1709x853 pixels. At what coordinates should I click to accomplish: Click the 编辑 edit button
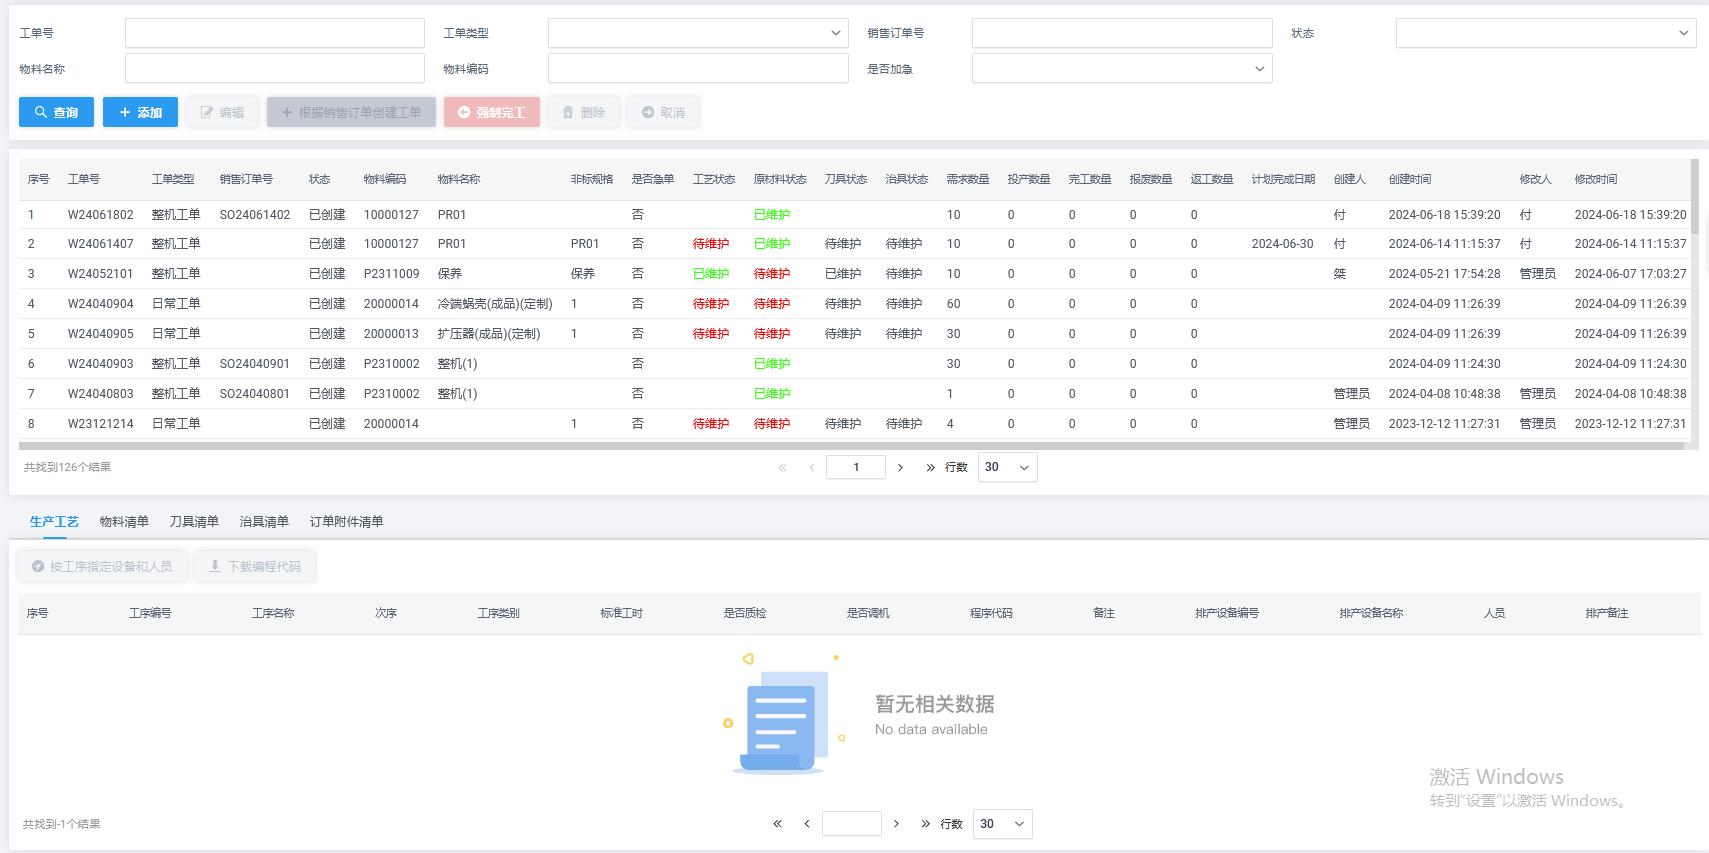click(222, 112)
